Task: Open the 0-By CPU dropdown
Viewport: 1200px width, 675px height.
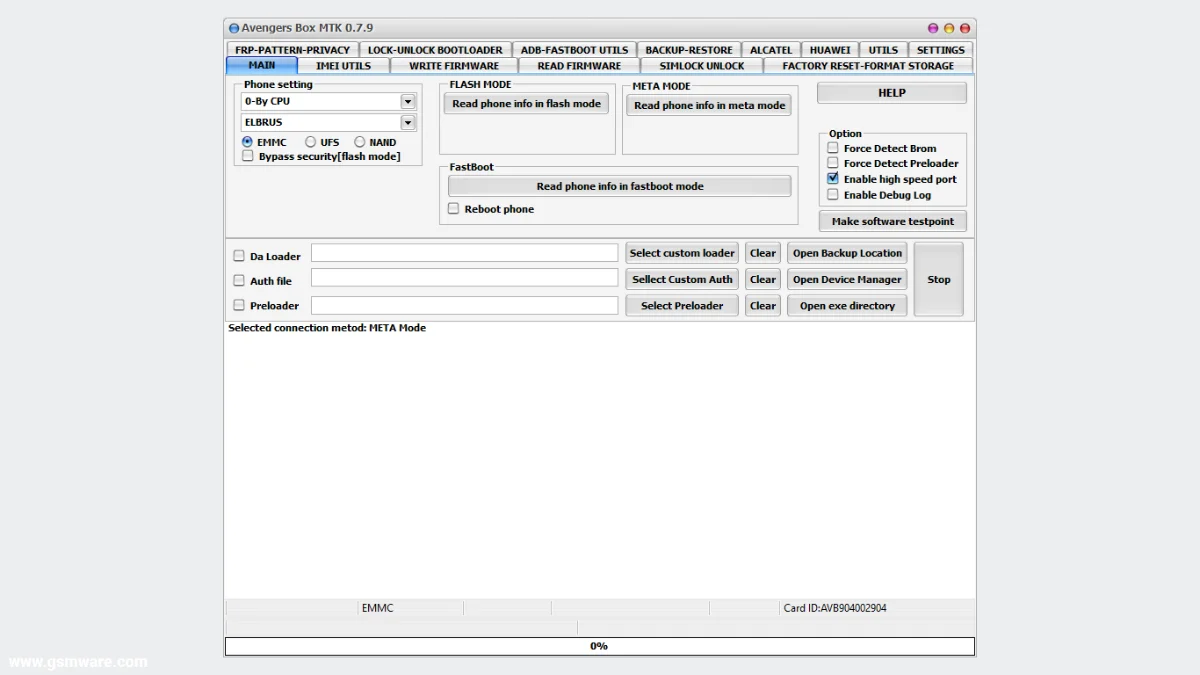Action: pyautogui.click(x=408, y=101)
